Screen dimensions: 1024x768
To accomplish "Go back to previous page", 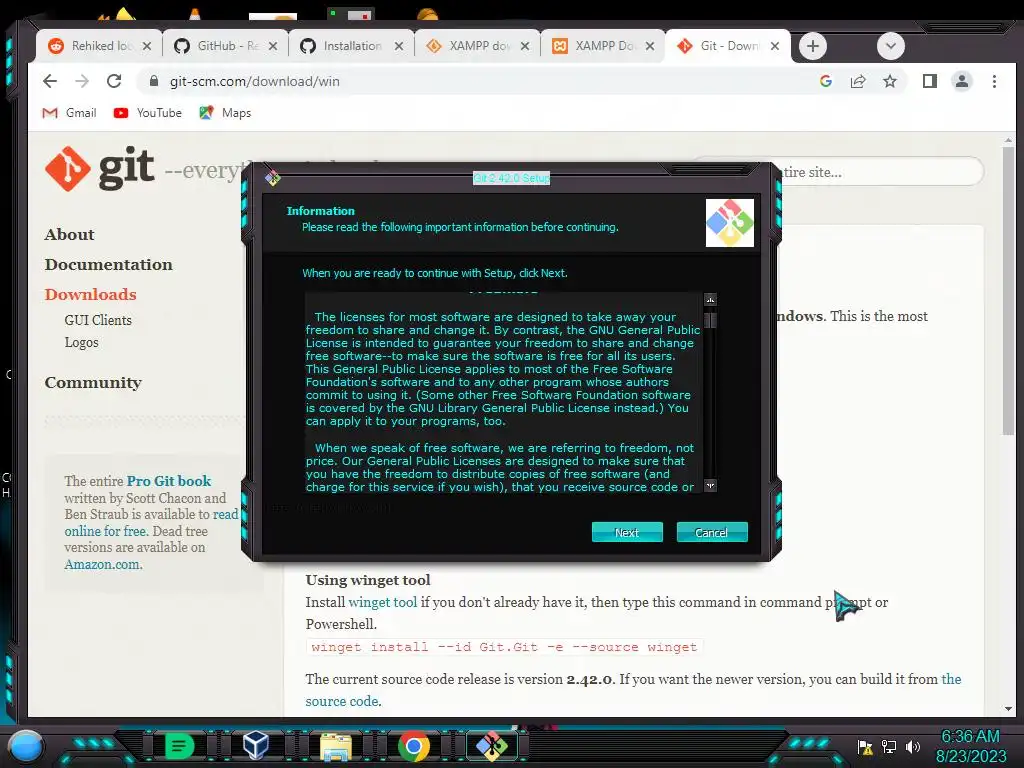I will [50, 81].
